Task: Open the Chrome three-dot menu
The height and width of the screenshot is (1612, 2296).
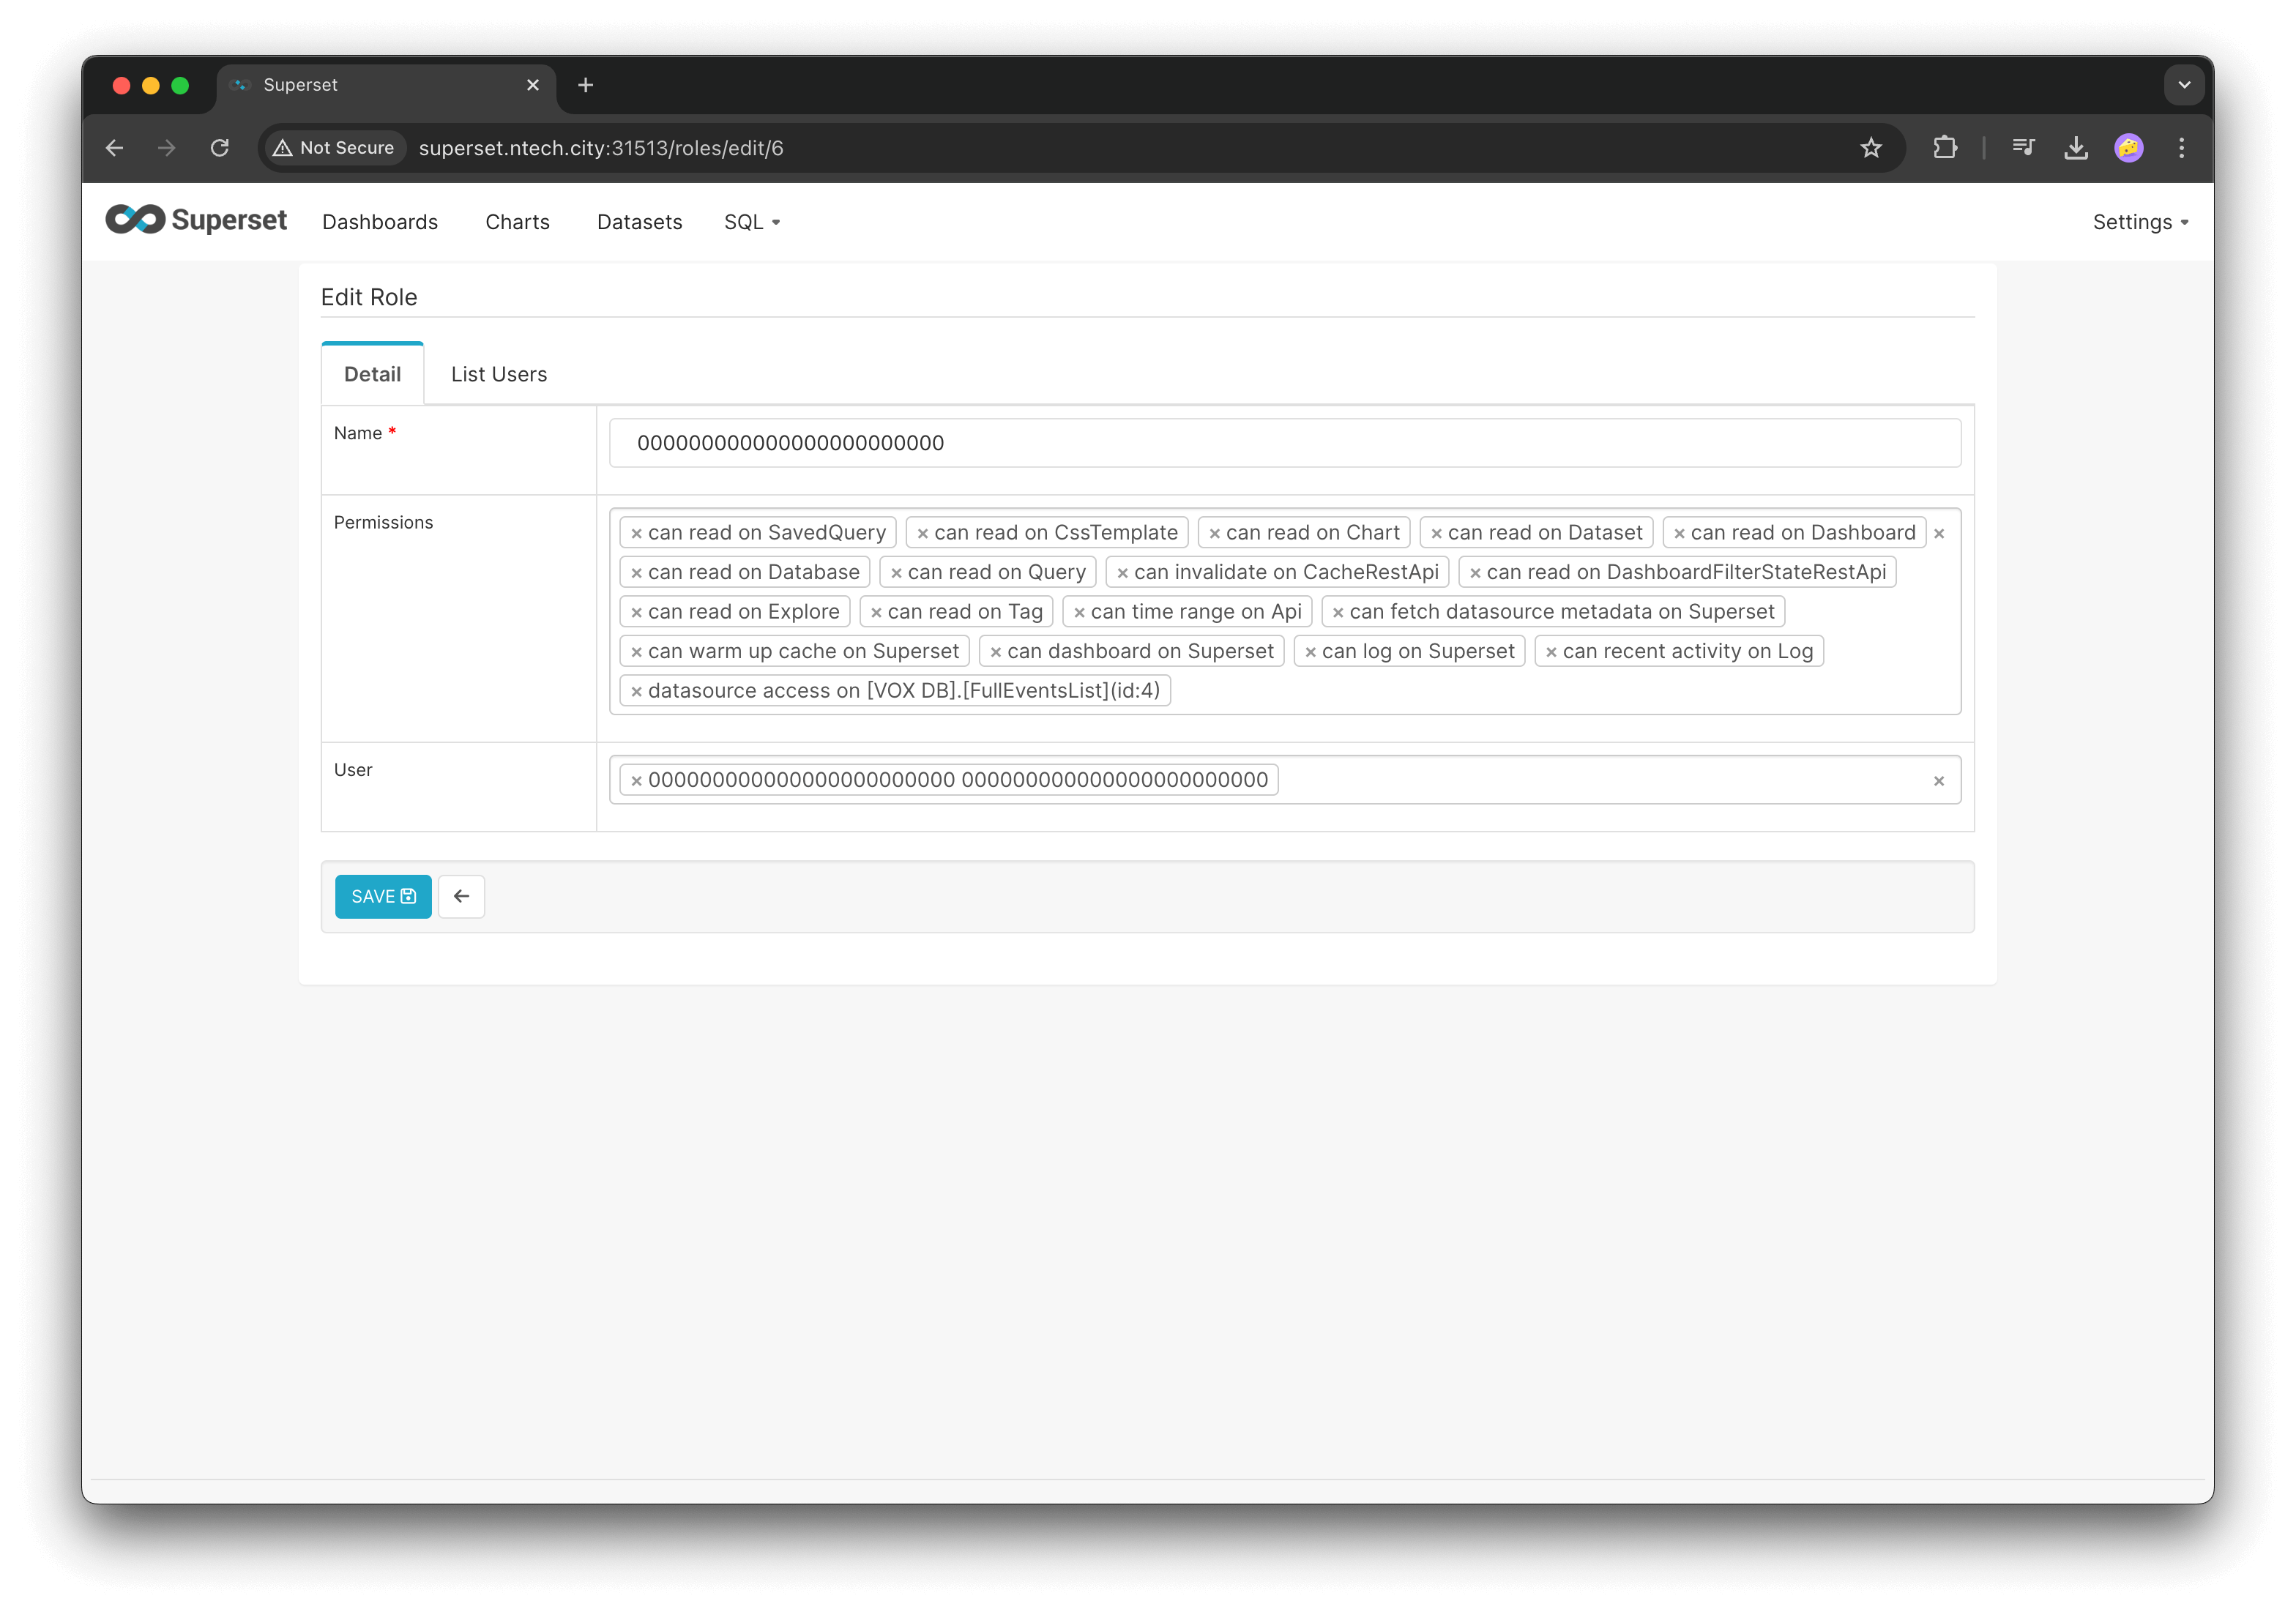Action: [x=2181, y=148]
